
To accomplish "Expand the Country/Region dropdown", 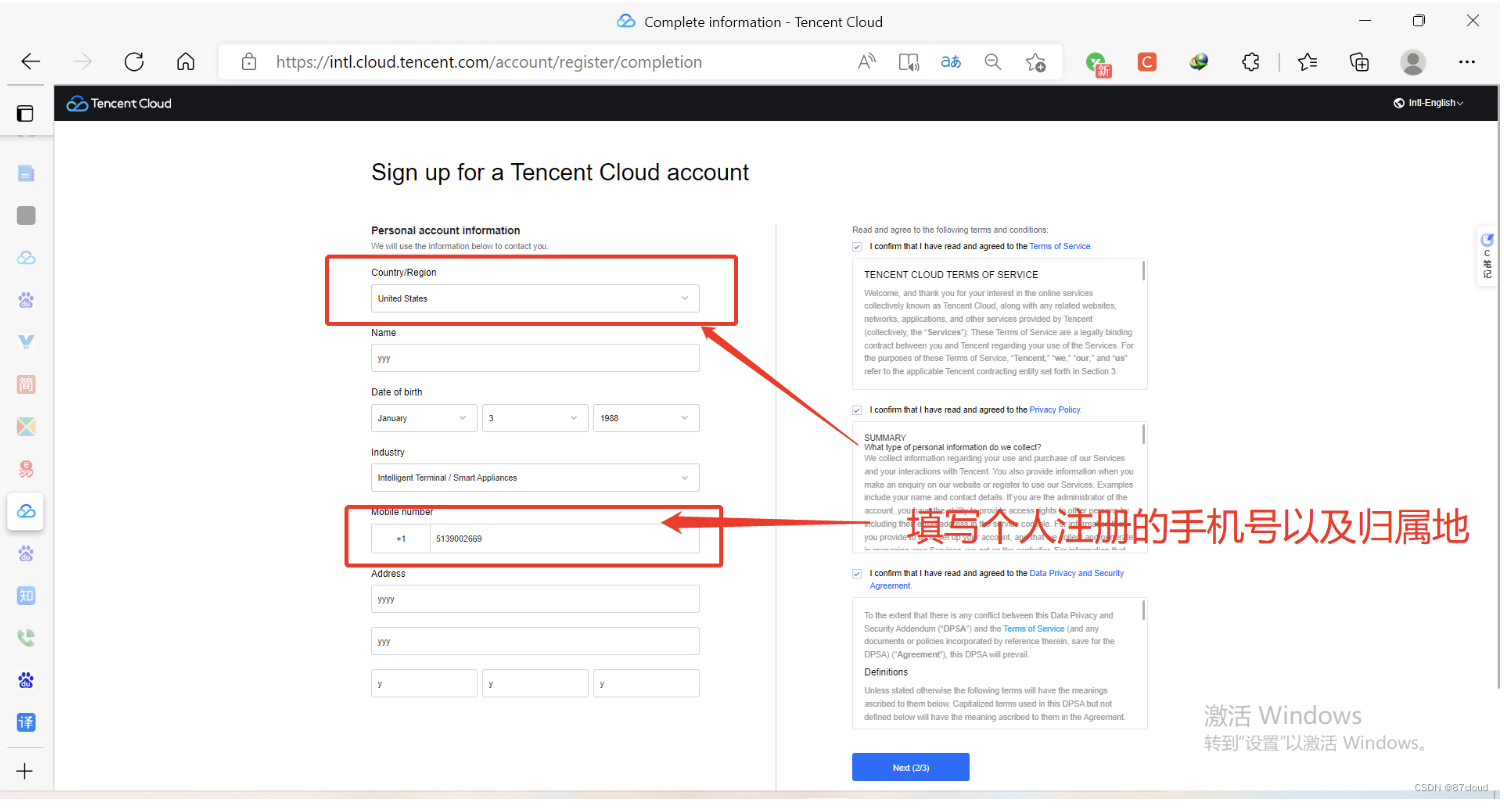I will pos(535,298).
